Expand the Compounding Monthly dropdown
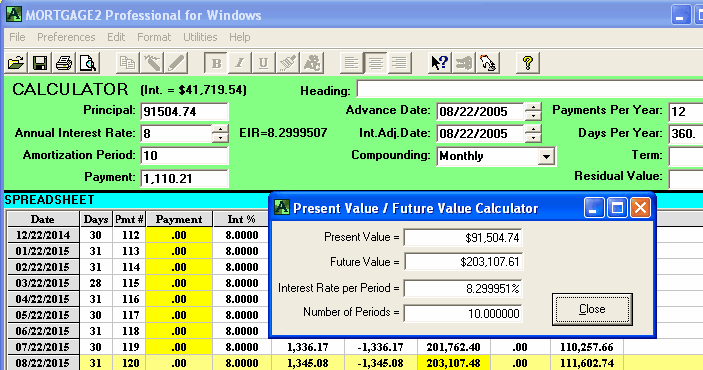 pos(546,157)
